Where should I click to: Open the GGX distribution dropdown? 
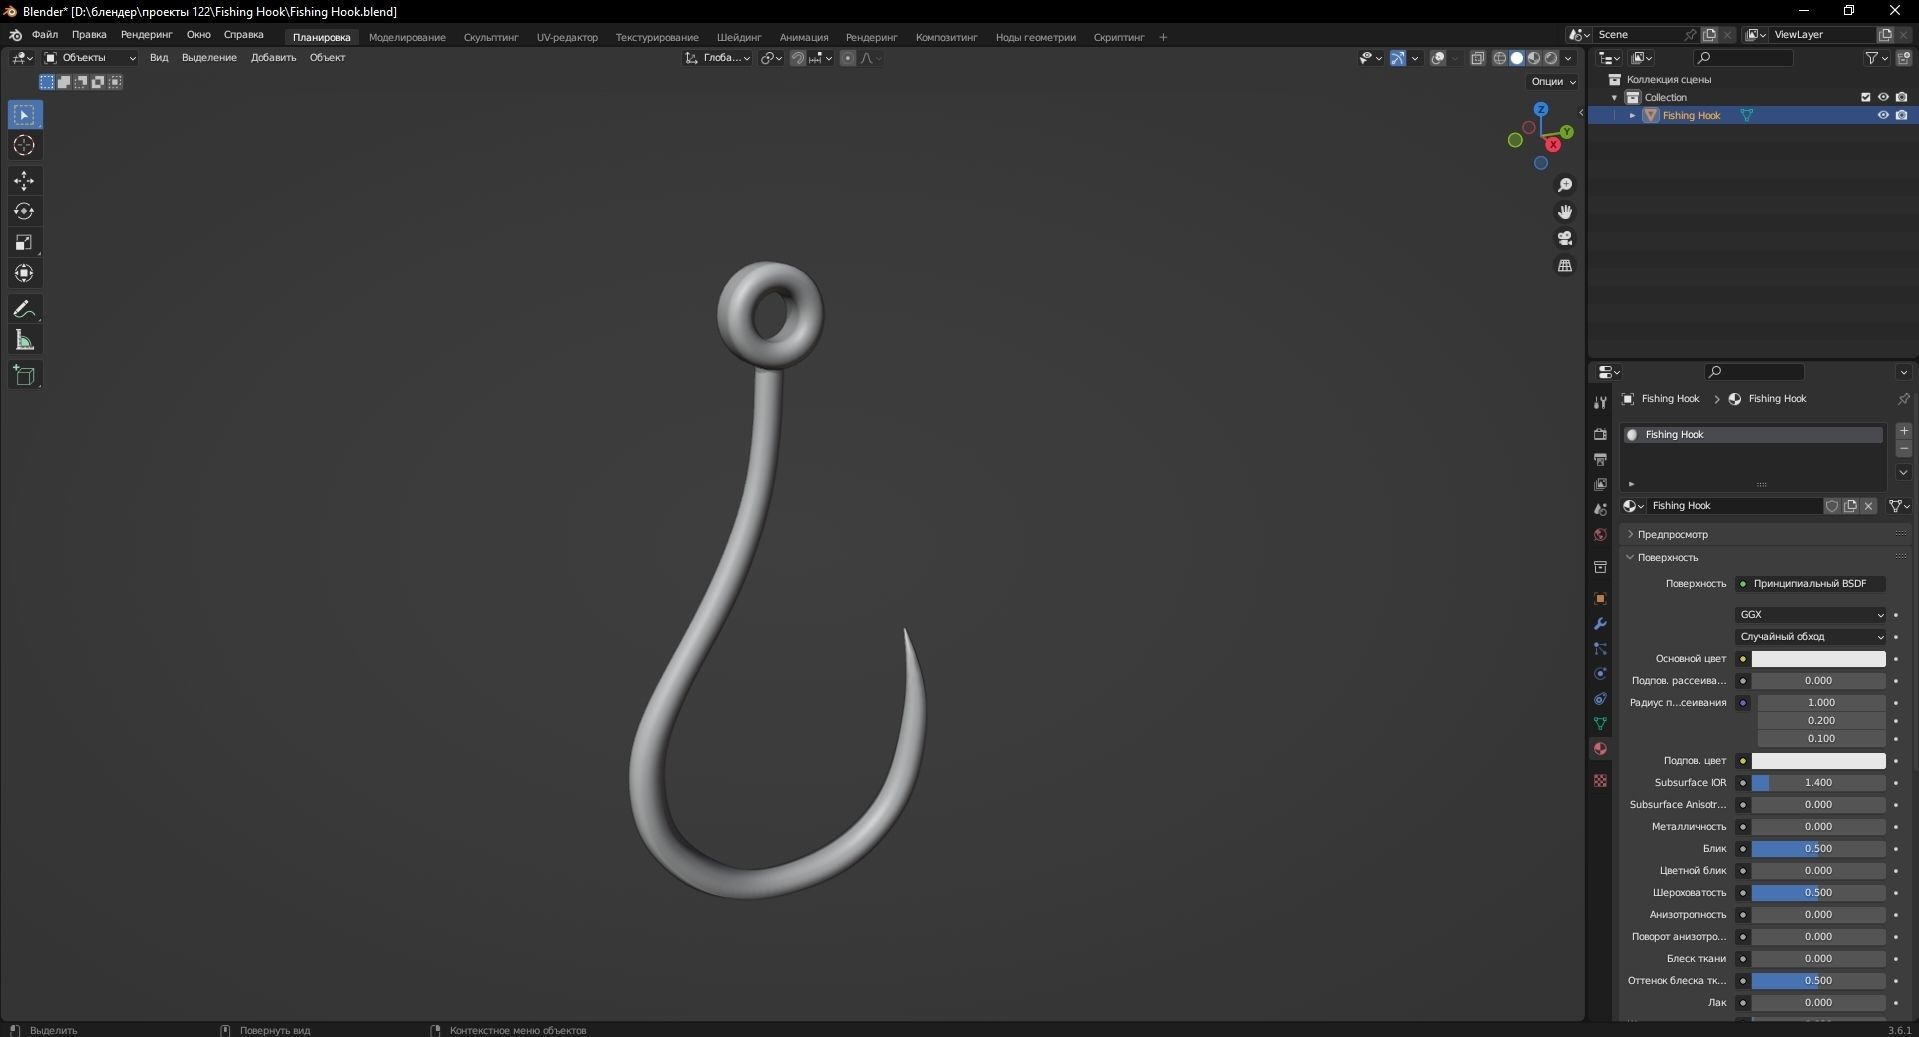pyautogui.click(x=1810, y=614)
